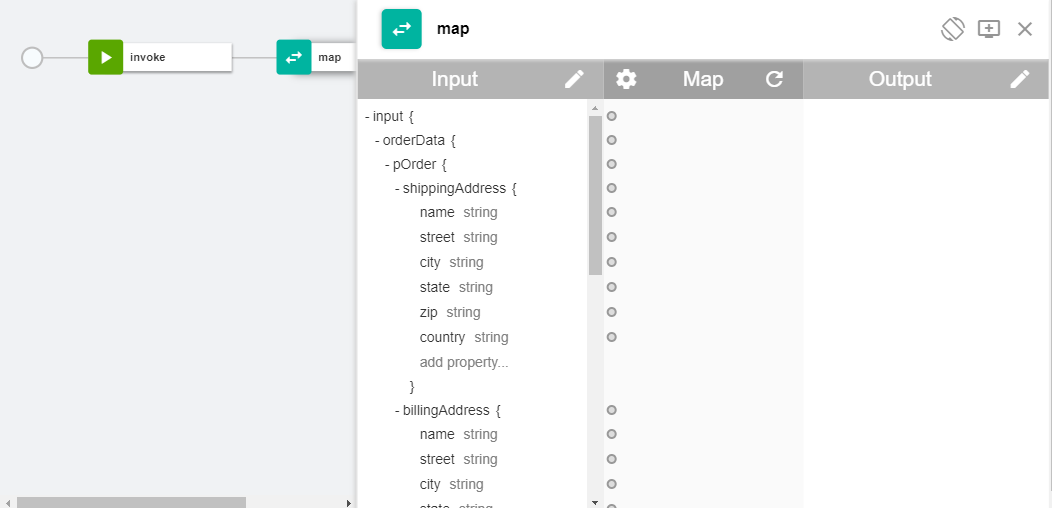Collapse the billingAddress node
The width and height of the screenshot is (1052, 508).
point(398,410)
